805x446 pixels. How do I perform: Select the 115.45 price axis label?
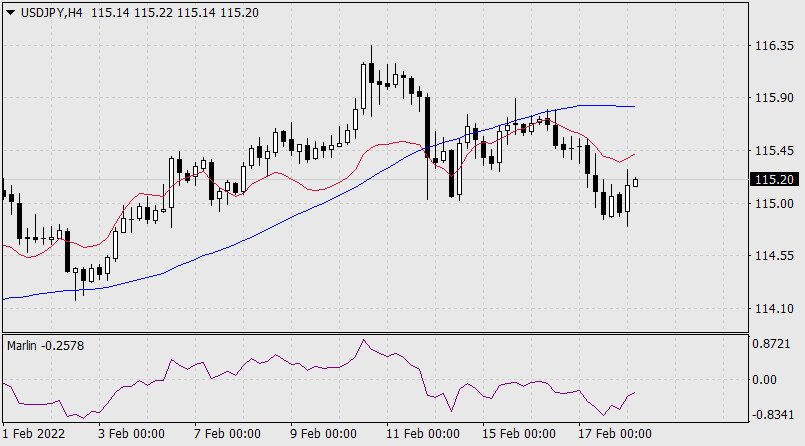[774, 151]
